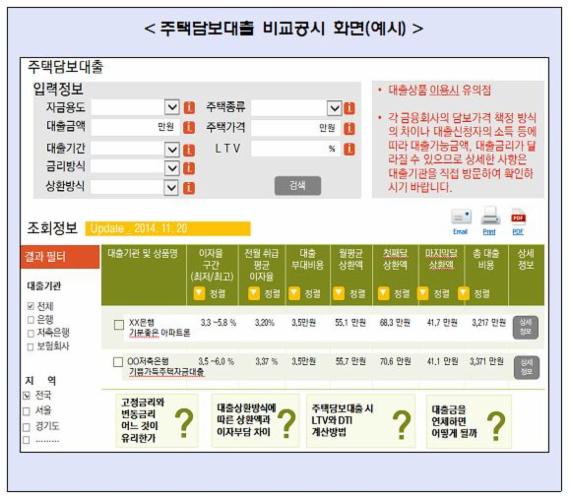Screen dimensions: 570x498
Task: Click the '3,371 만원' total cost value
Action: pos(486,361)
